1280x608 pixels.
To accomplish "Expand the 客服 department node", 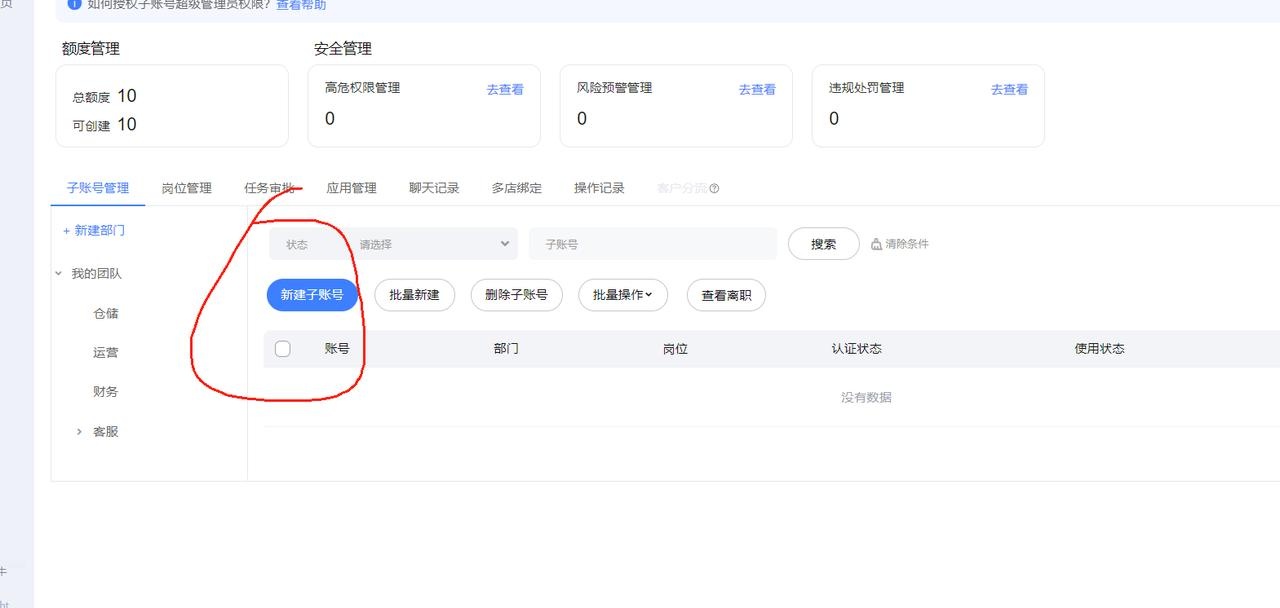I will [x=79, y=432].
